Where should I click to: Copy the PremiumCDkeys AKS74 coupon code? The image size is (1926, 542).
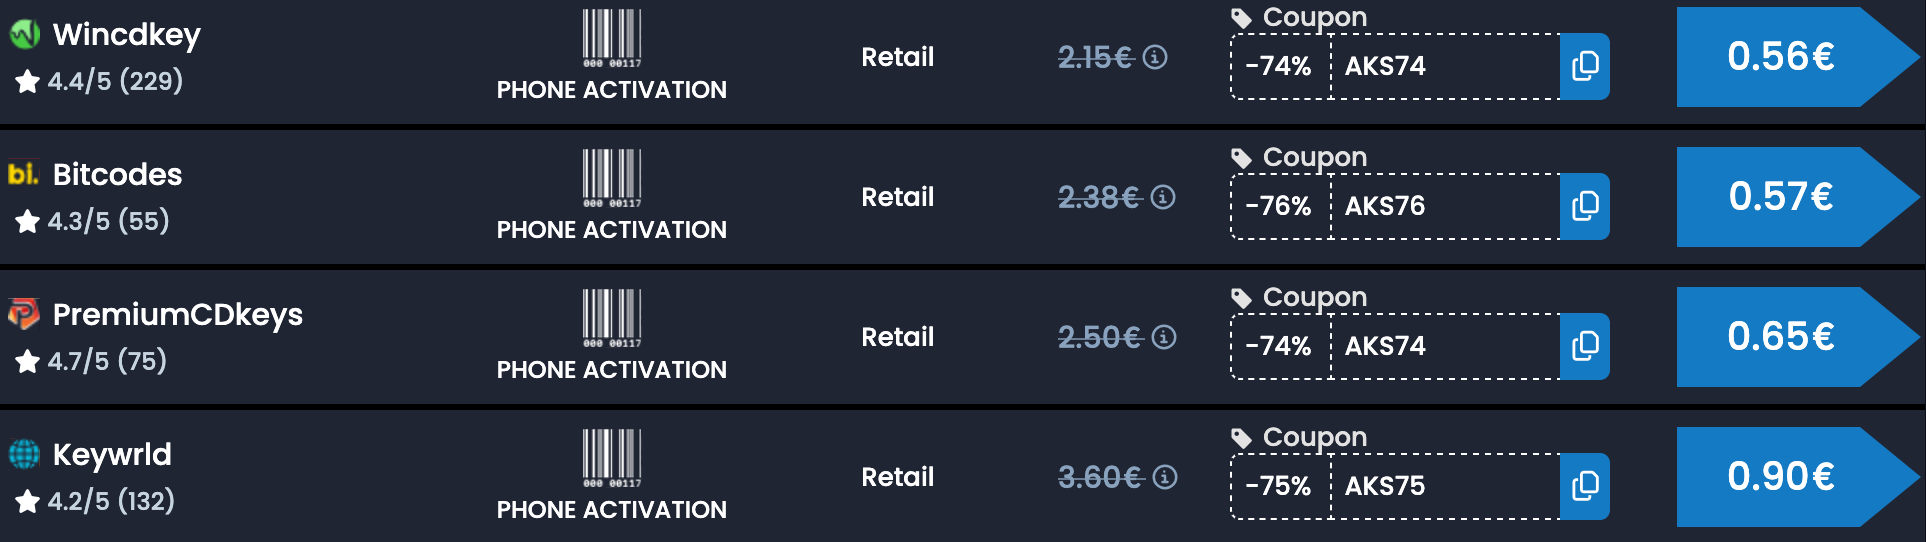point(1585,347)
